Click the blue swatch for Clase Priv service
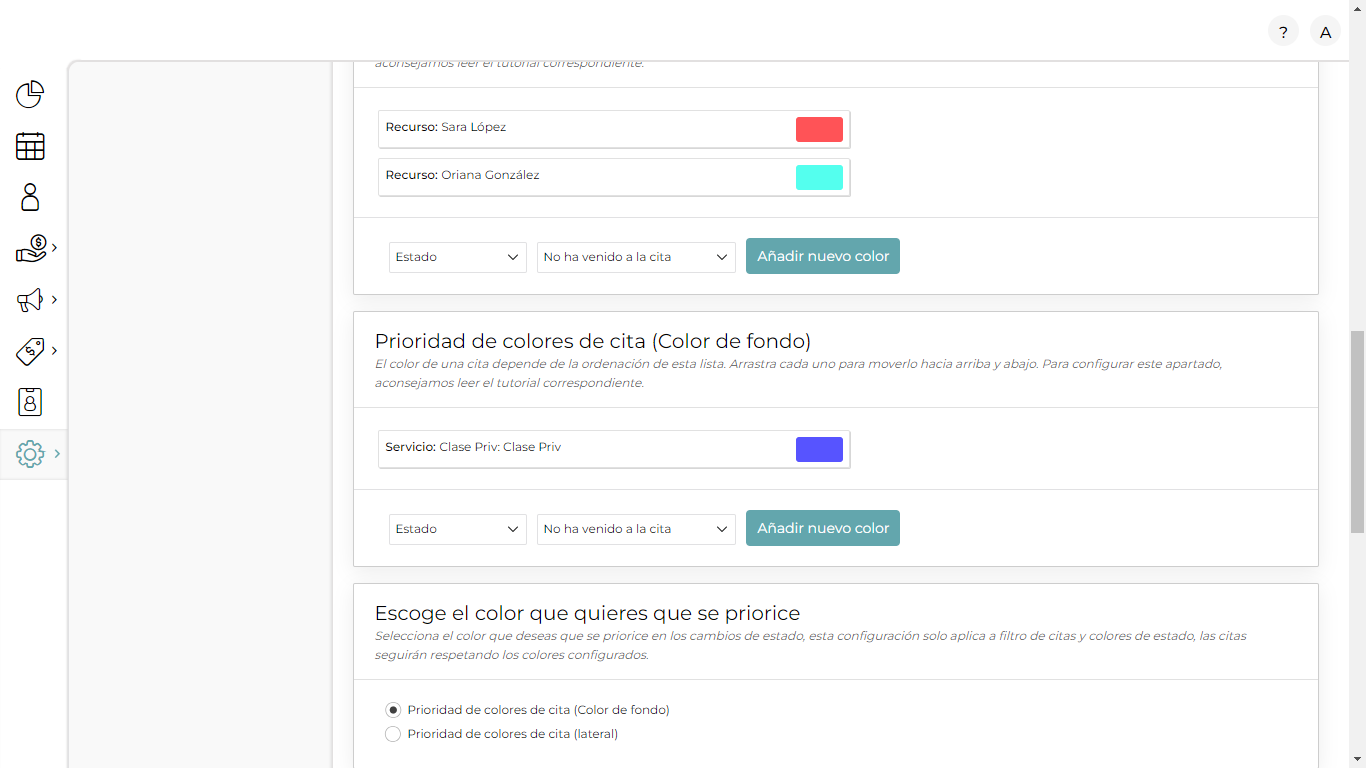Screen dimensions: 1366x768 (819, 449)
